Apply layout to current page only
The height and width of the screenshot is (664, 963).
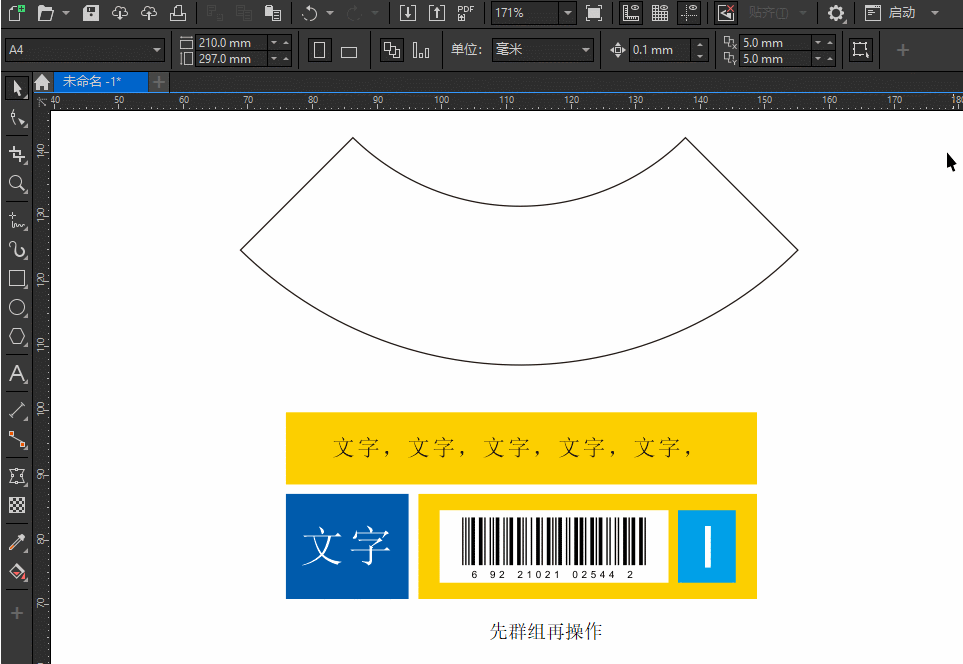(x=421, y=50)
